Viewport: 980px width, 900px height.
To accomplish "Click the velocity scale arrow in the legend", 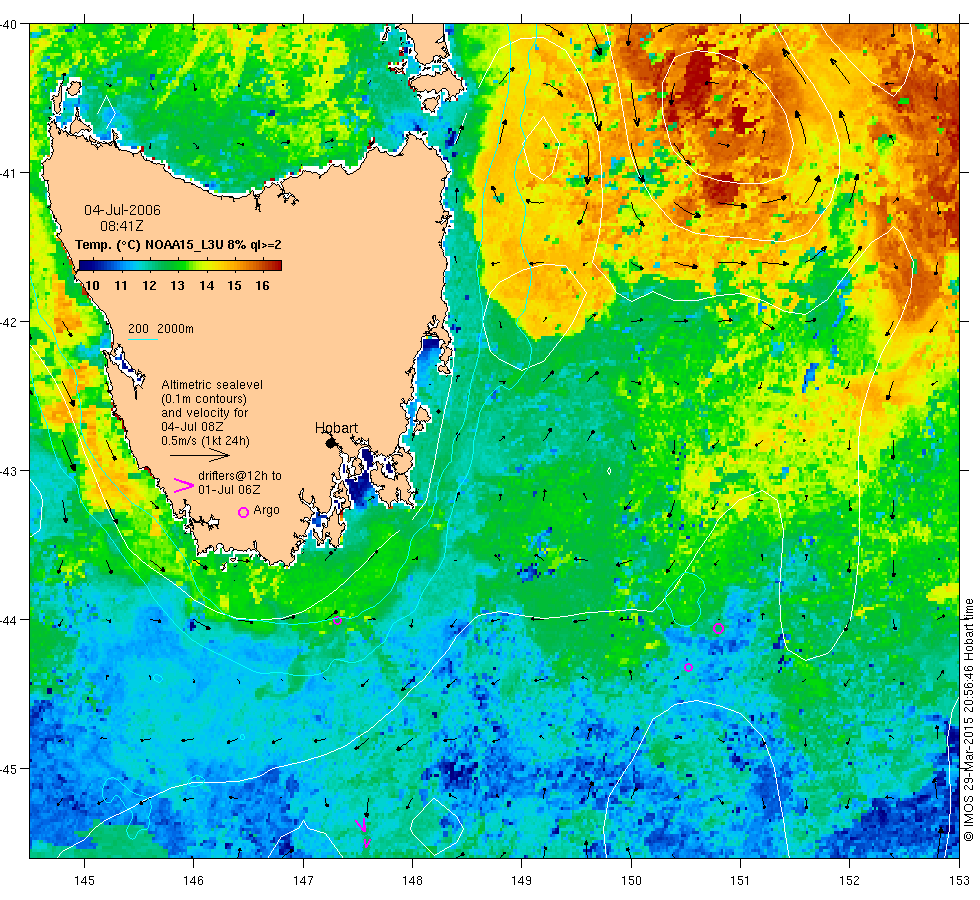I will coord(200,455).
